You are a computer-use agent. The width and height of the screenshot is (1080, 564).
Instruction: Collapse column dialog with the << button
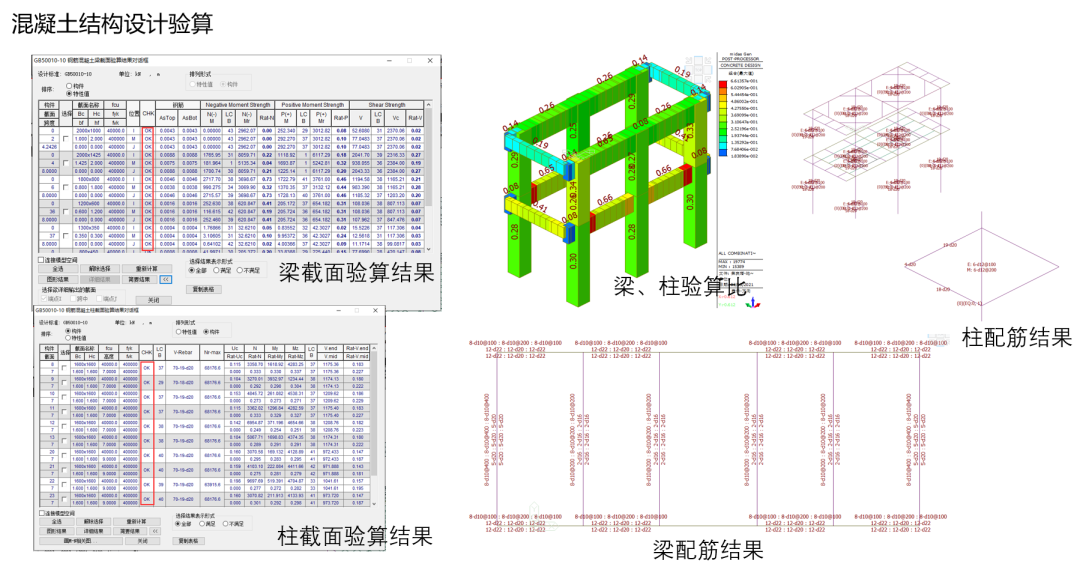(x=155, y=531)
